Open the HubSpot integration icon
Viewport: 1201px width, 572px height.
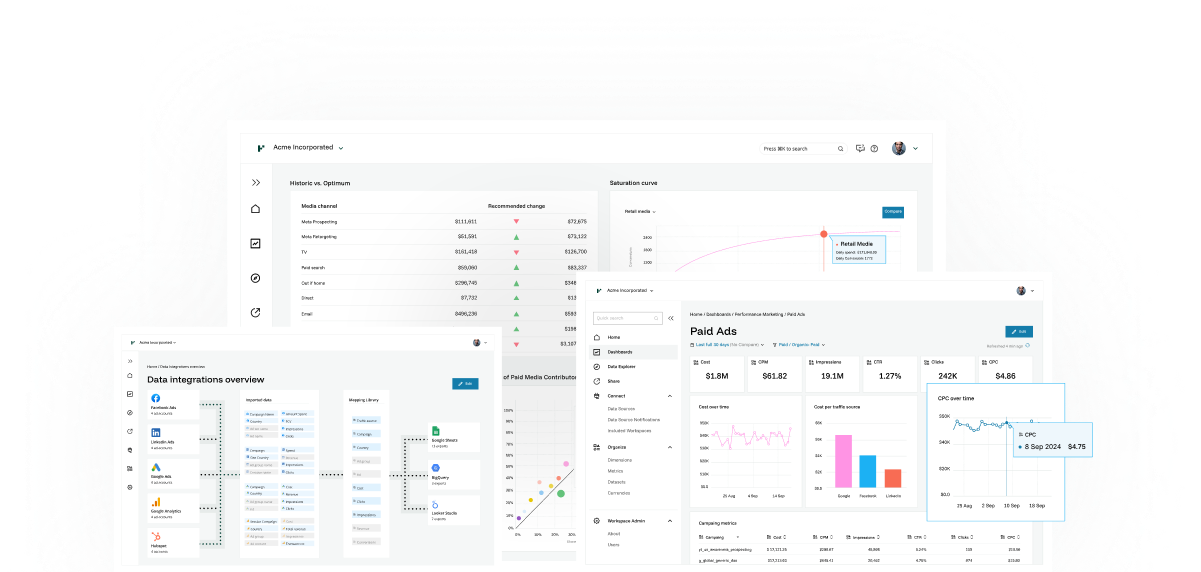(x=157, y=537)
